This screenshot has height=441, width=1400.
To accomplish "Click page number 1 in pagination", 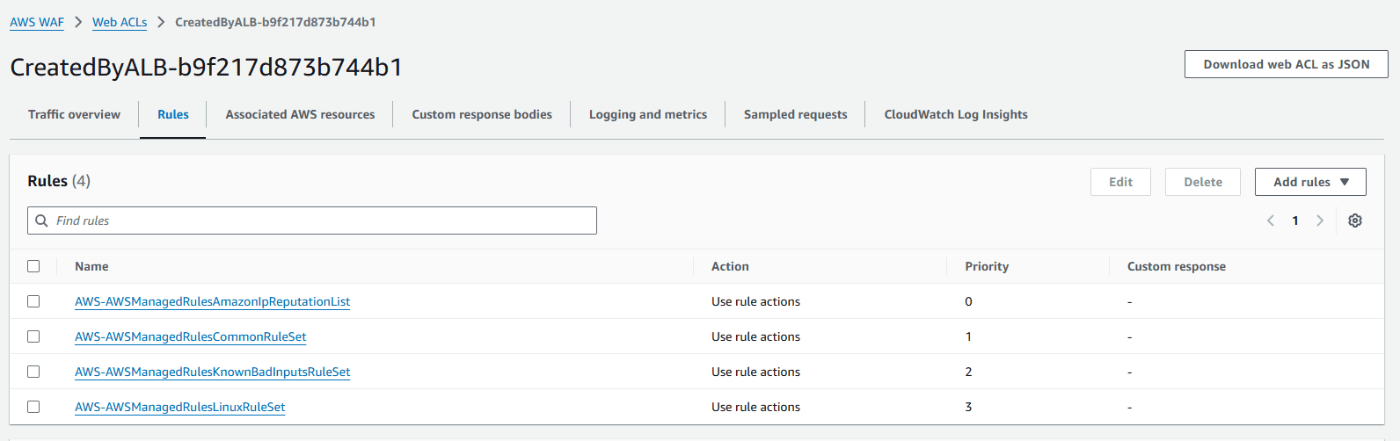I will click(1295, 221).
